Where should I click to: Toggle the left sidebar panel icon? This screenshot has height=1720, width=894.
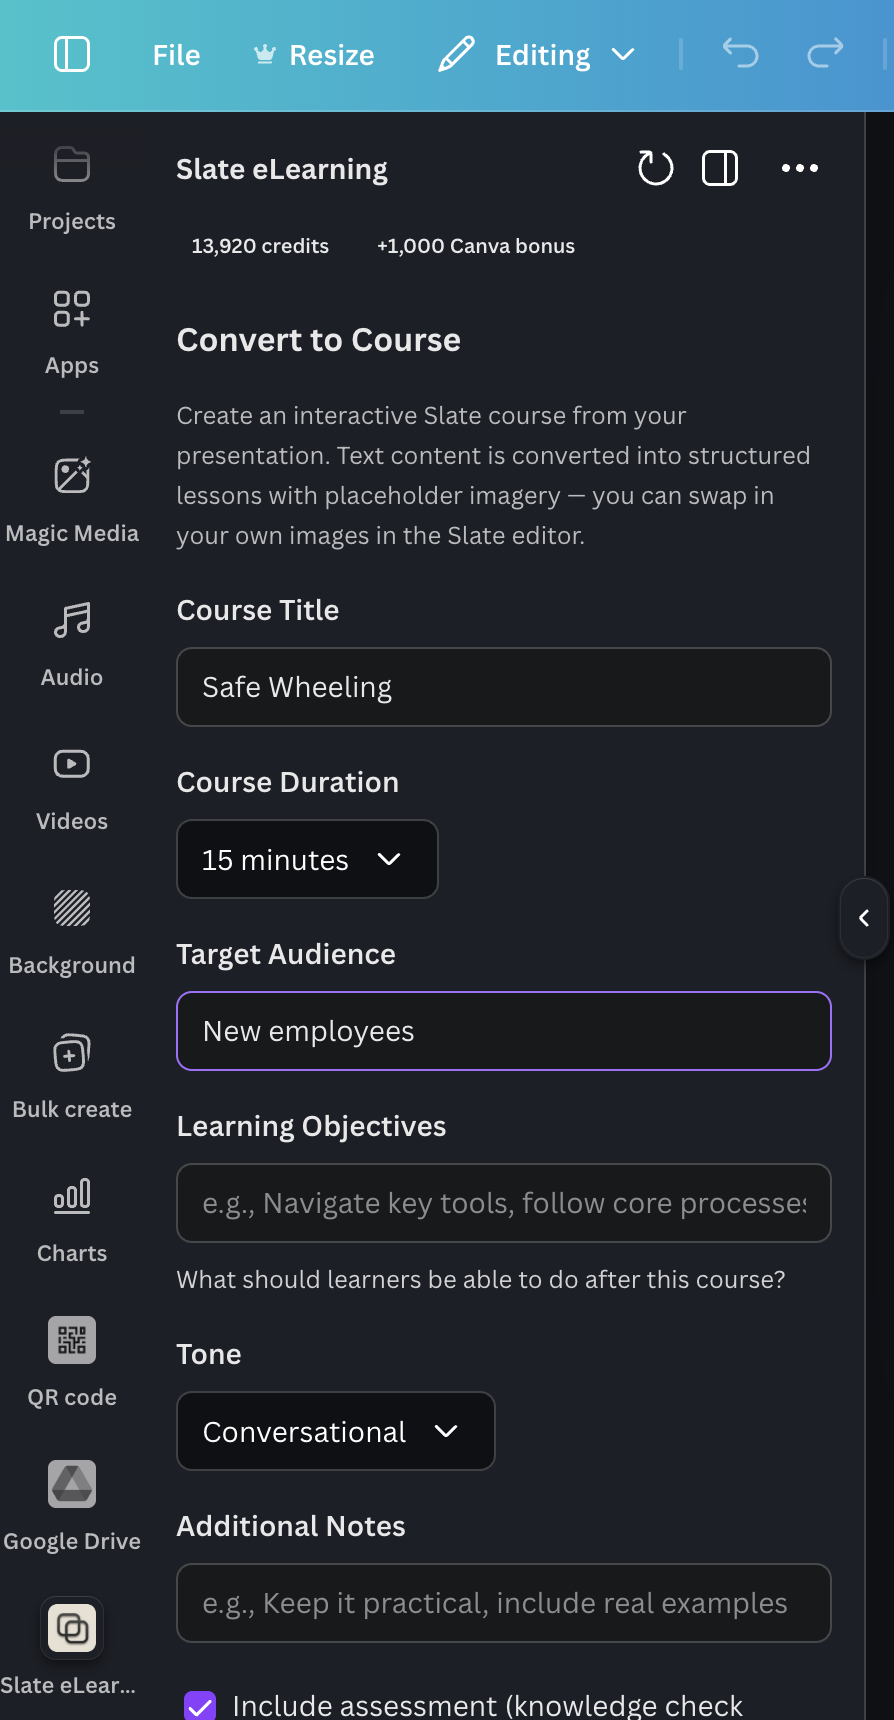(72, 54)
